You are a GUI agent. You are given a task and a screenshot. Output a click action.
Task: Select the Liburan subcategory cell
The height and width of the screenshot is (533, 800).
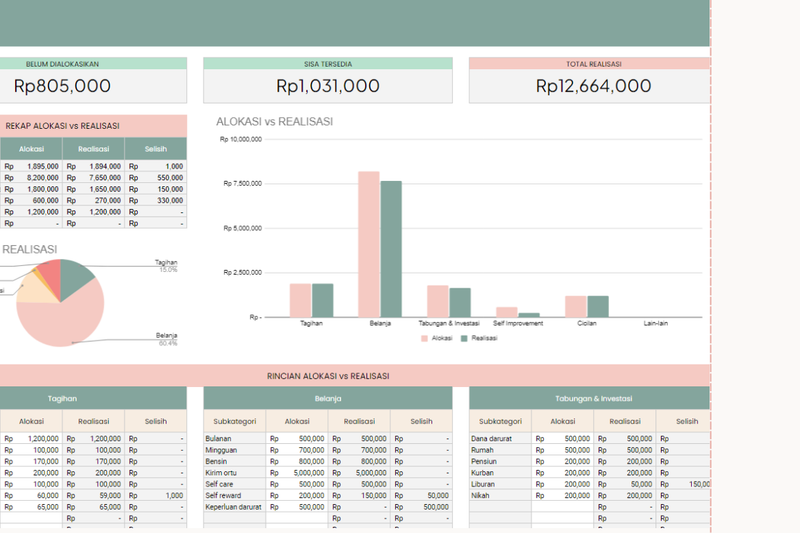coord(501,484)
